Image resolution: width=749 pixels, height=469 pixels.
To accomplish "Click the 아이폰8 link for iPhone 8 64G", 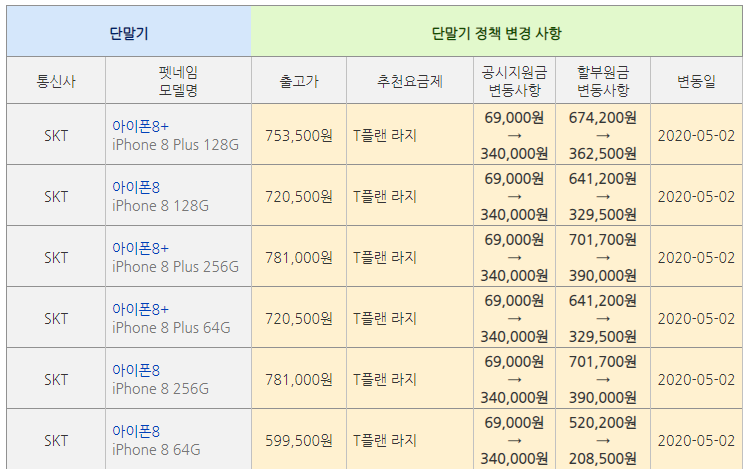I will [135, 431].
